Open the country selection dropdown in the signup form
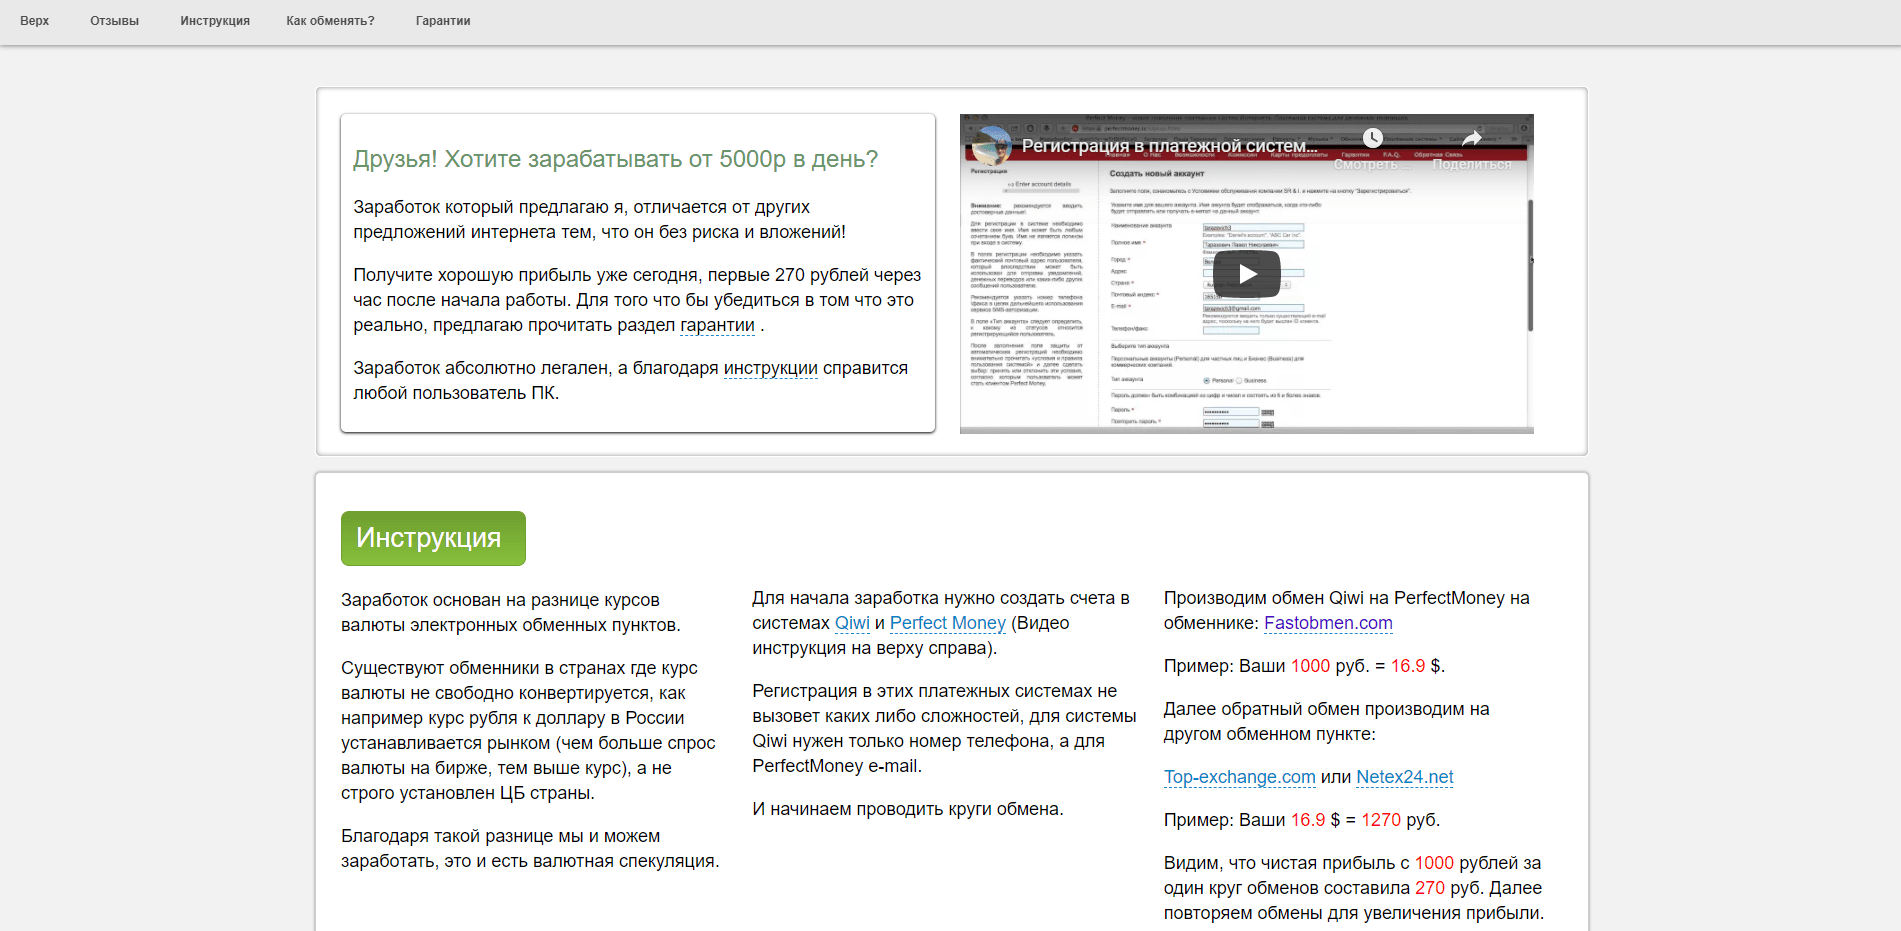 point(1247,285)
